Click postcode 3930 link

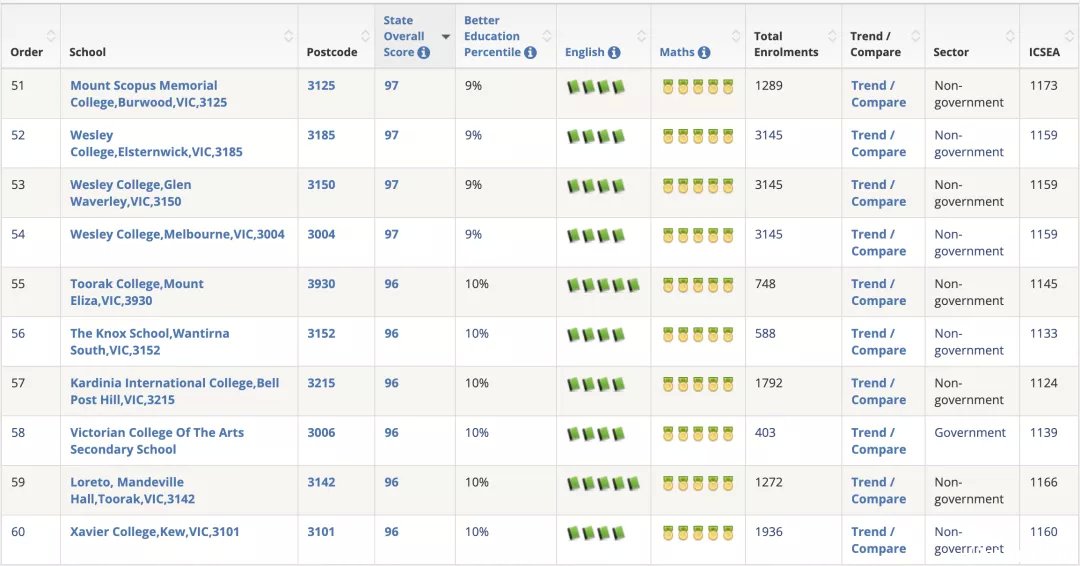point(321,284)
